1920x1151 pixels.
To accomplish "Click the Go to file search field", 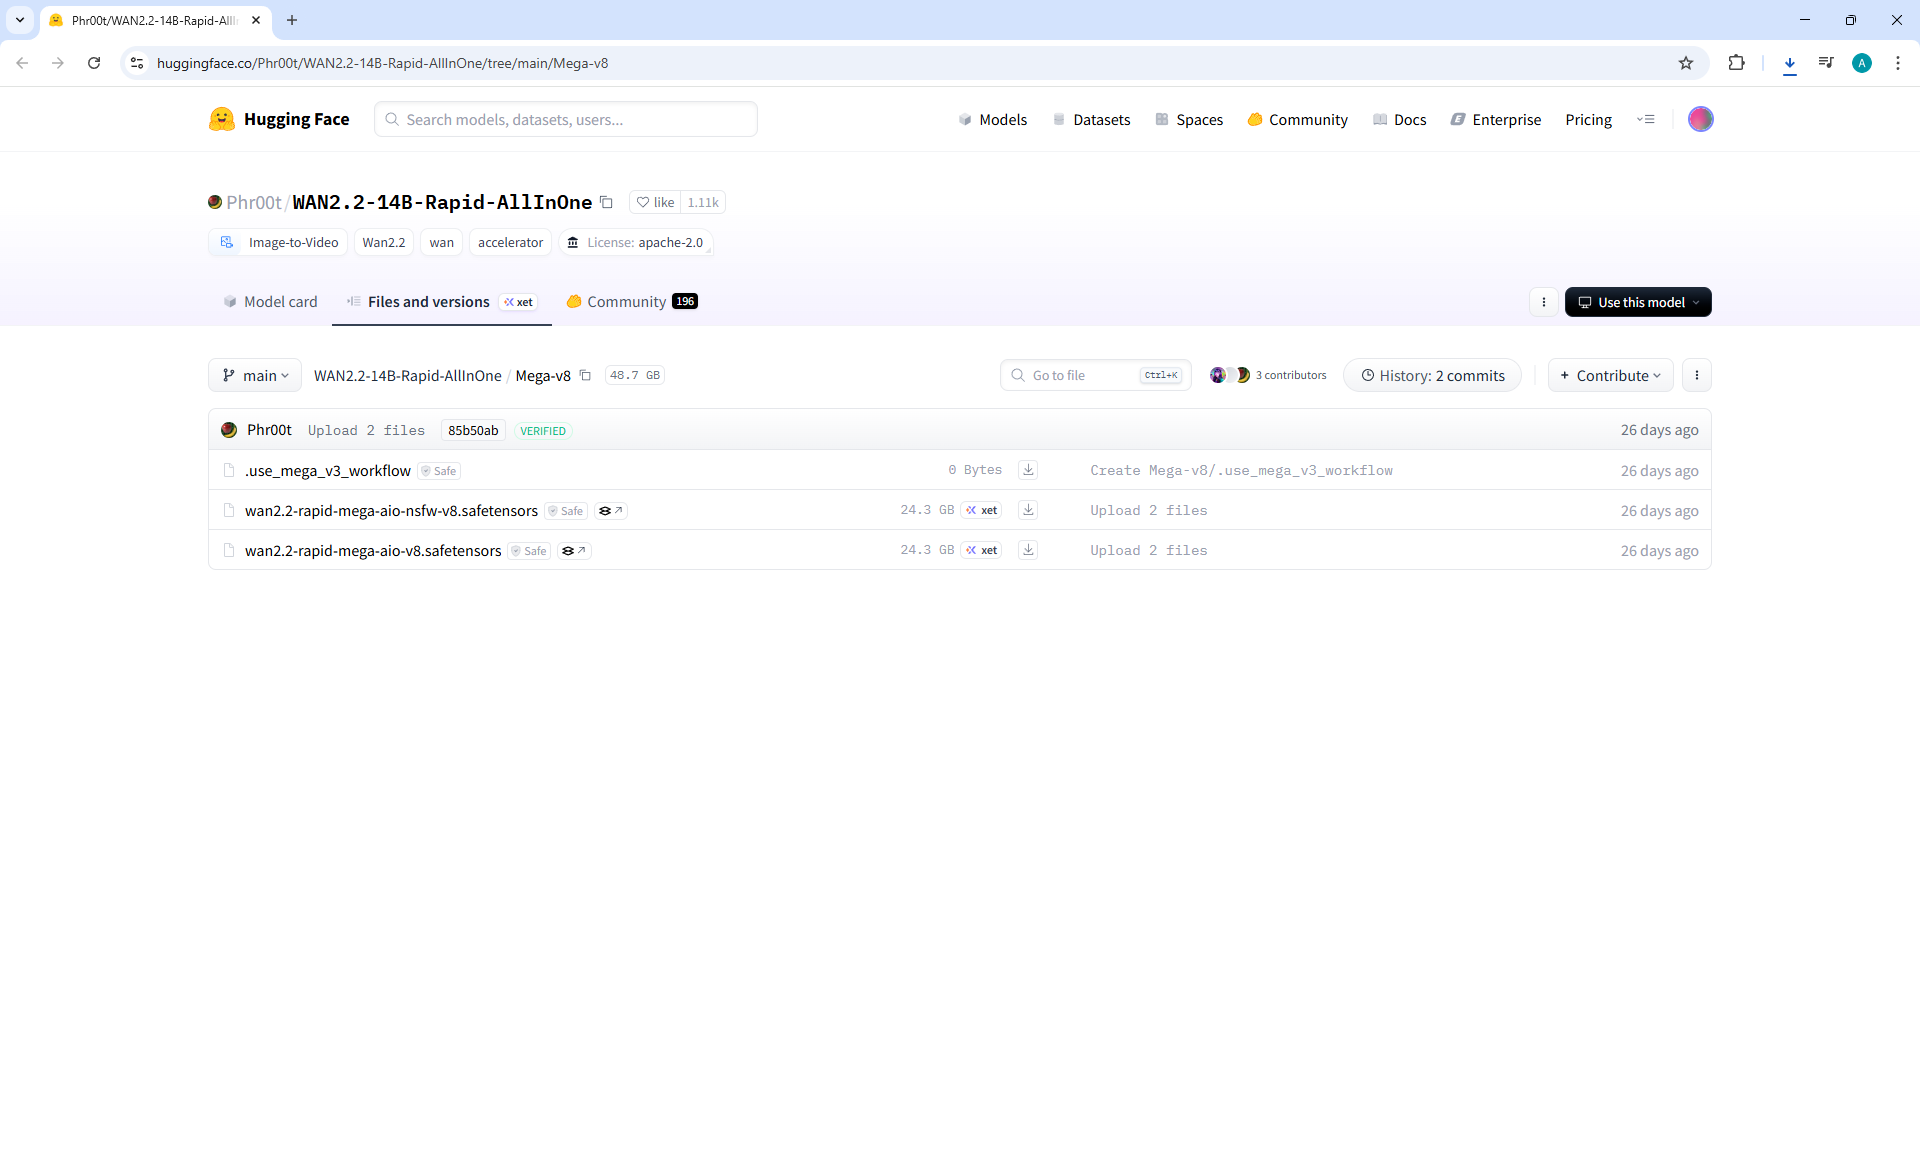I will click(x=1080, y=375).
